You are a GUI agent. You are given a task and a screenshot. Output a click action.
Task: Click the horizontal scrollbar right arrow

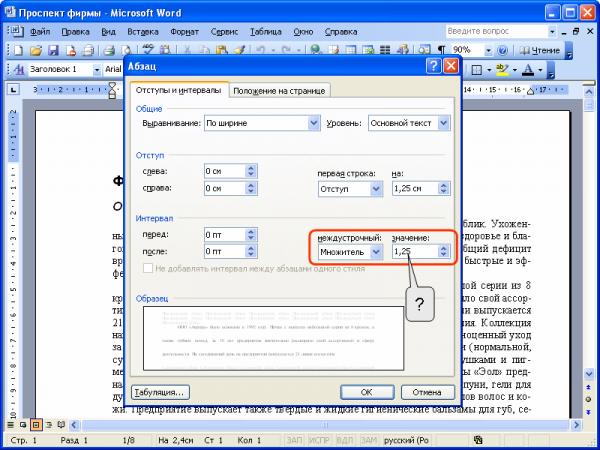pos(576,425)
